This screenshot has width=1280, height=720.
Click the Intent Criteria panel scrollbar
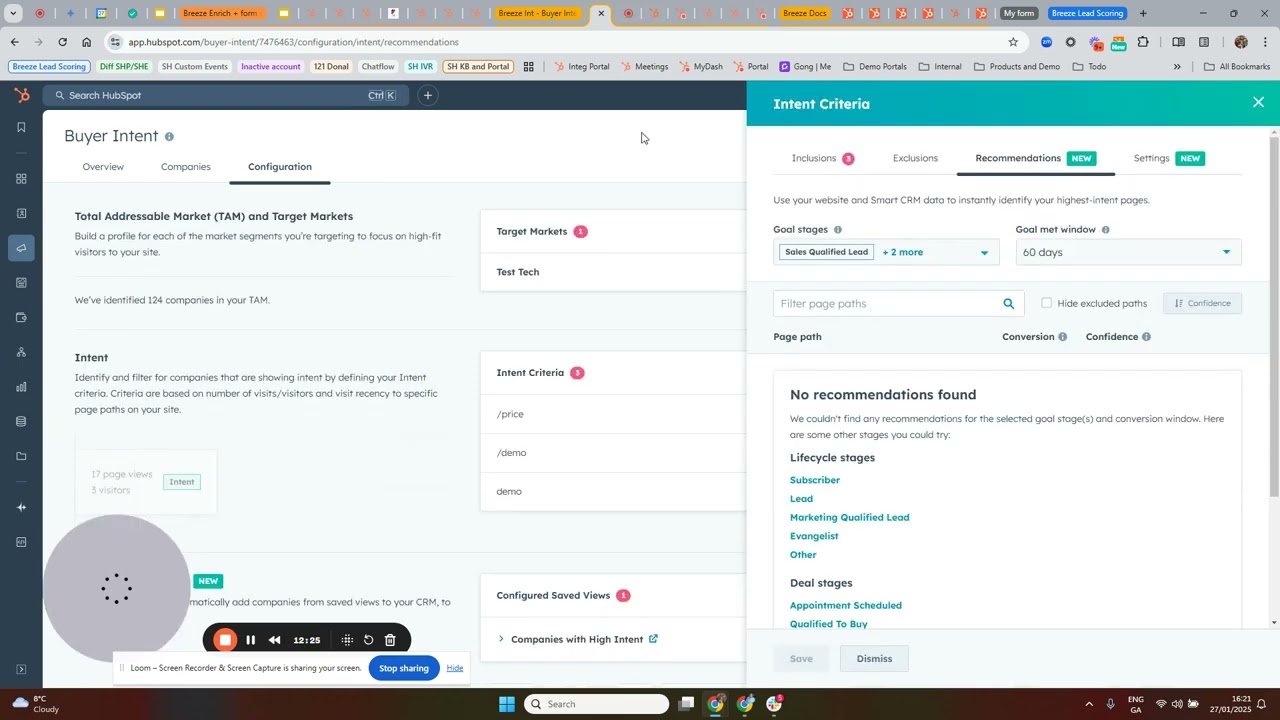coord(1274,315)
